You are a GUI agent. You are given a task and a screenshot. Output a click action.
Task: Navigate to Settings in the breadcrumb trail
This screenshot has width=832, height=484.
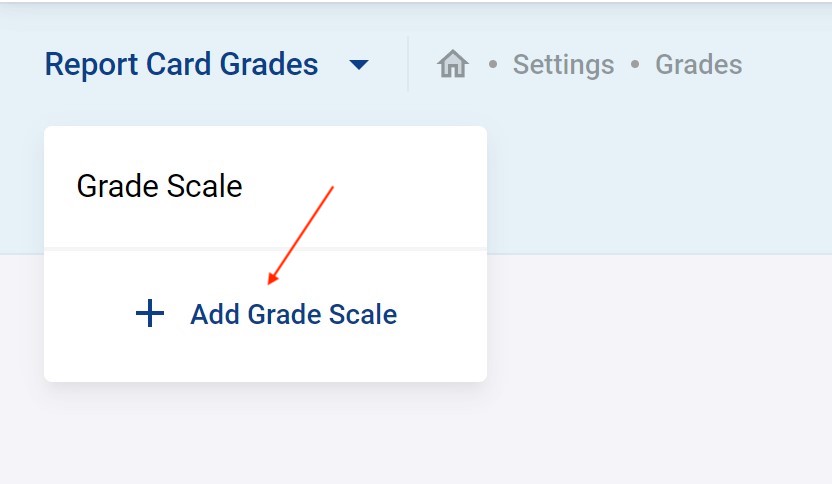click(563, 65)
